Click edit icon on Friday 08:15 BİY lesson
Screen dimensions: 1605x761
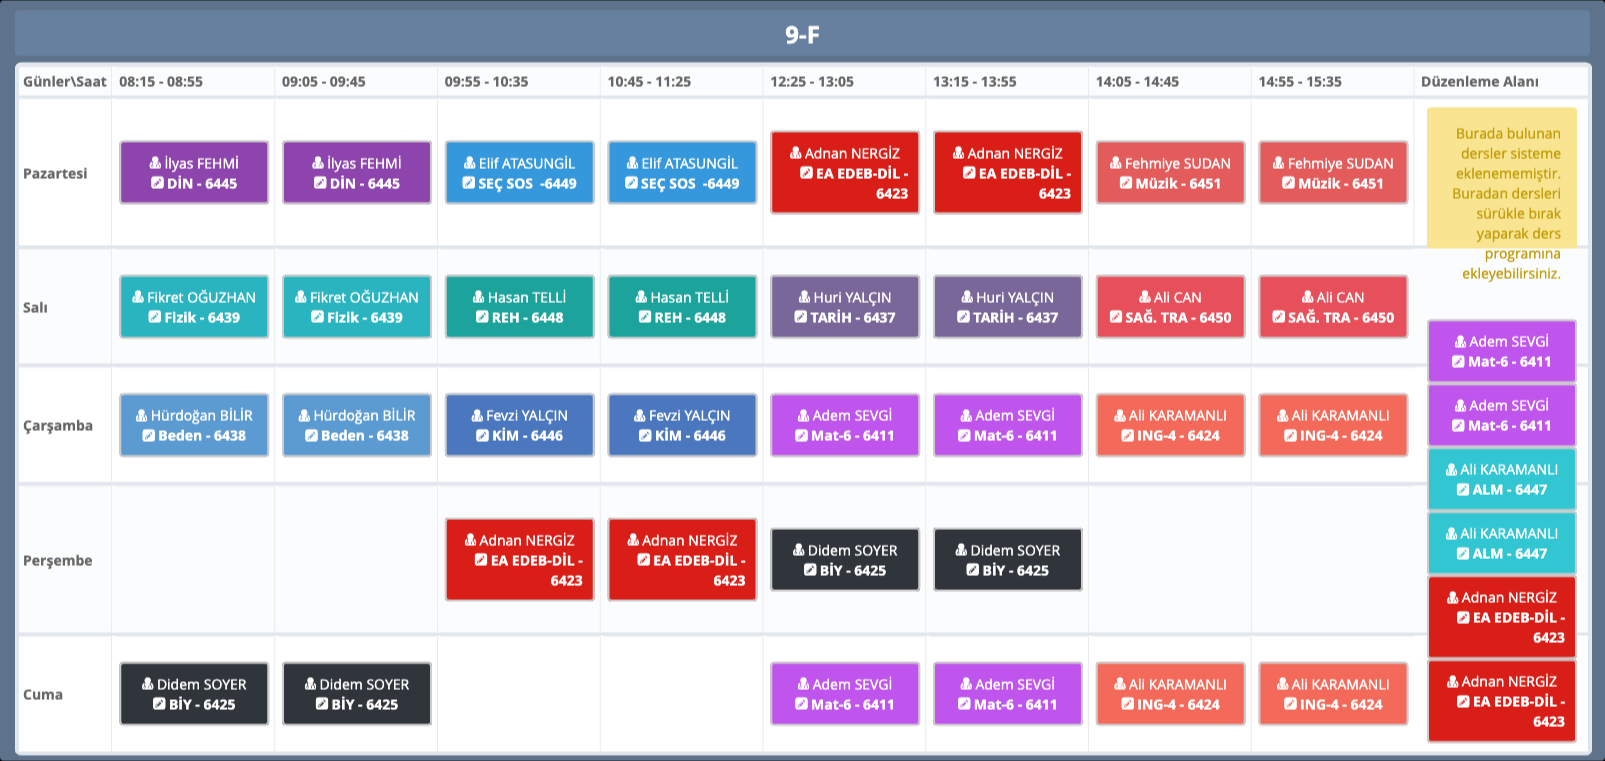tap(159, 704)
